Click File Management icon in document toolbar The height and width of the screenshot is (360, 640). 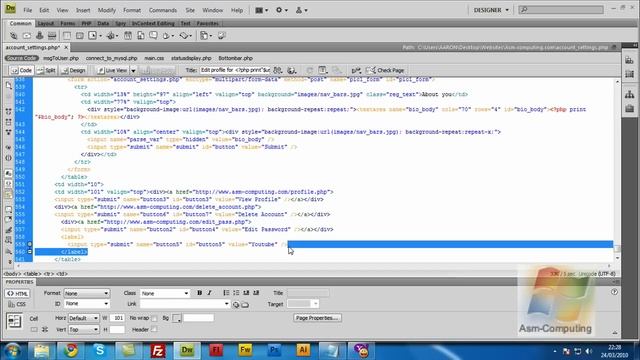(278, 70)
